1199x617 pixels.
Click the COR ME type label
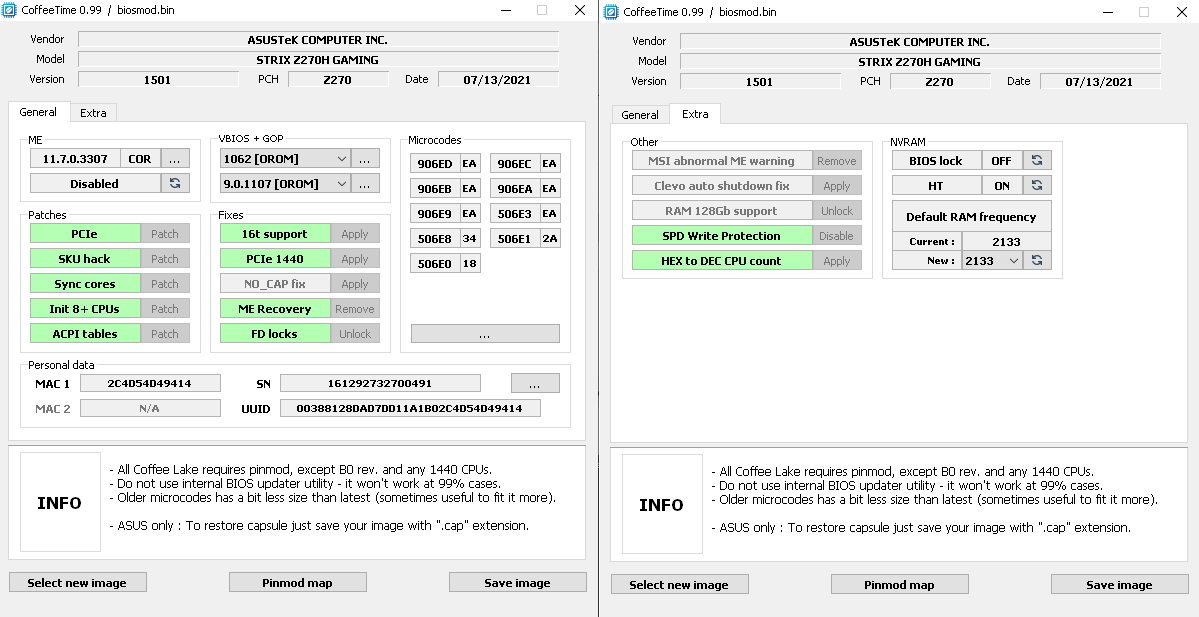[x=140, y=159]
